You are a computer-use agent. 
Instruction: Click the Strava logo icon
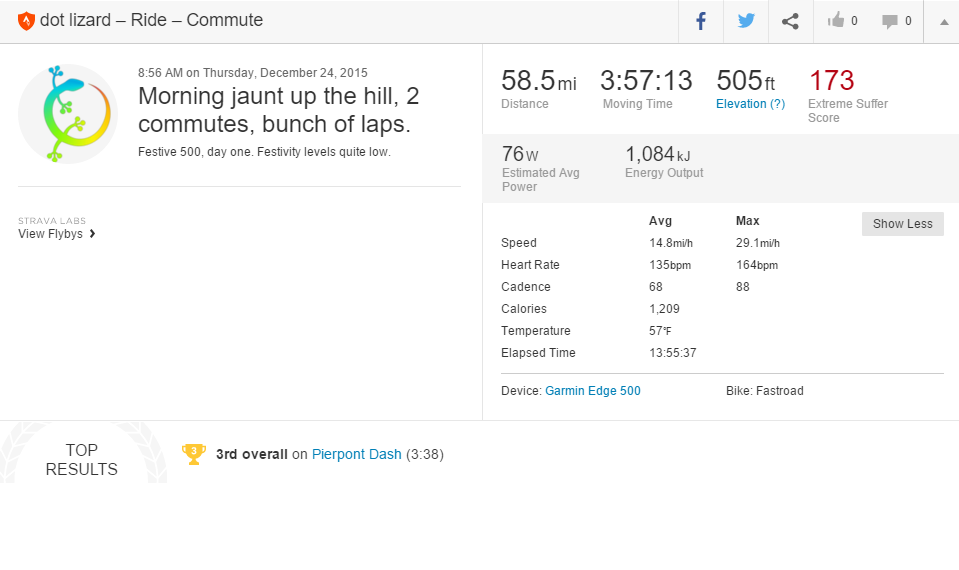pos(26,20)
